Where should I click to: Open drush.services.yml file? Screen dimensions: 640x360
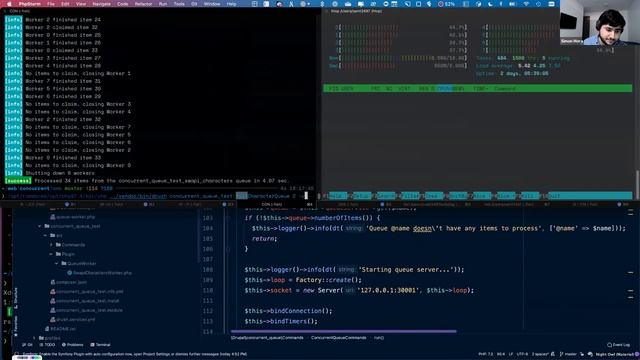pos(73,320)
